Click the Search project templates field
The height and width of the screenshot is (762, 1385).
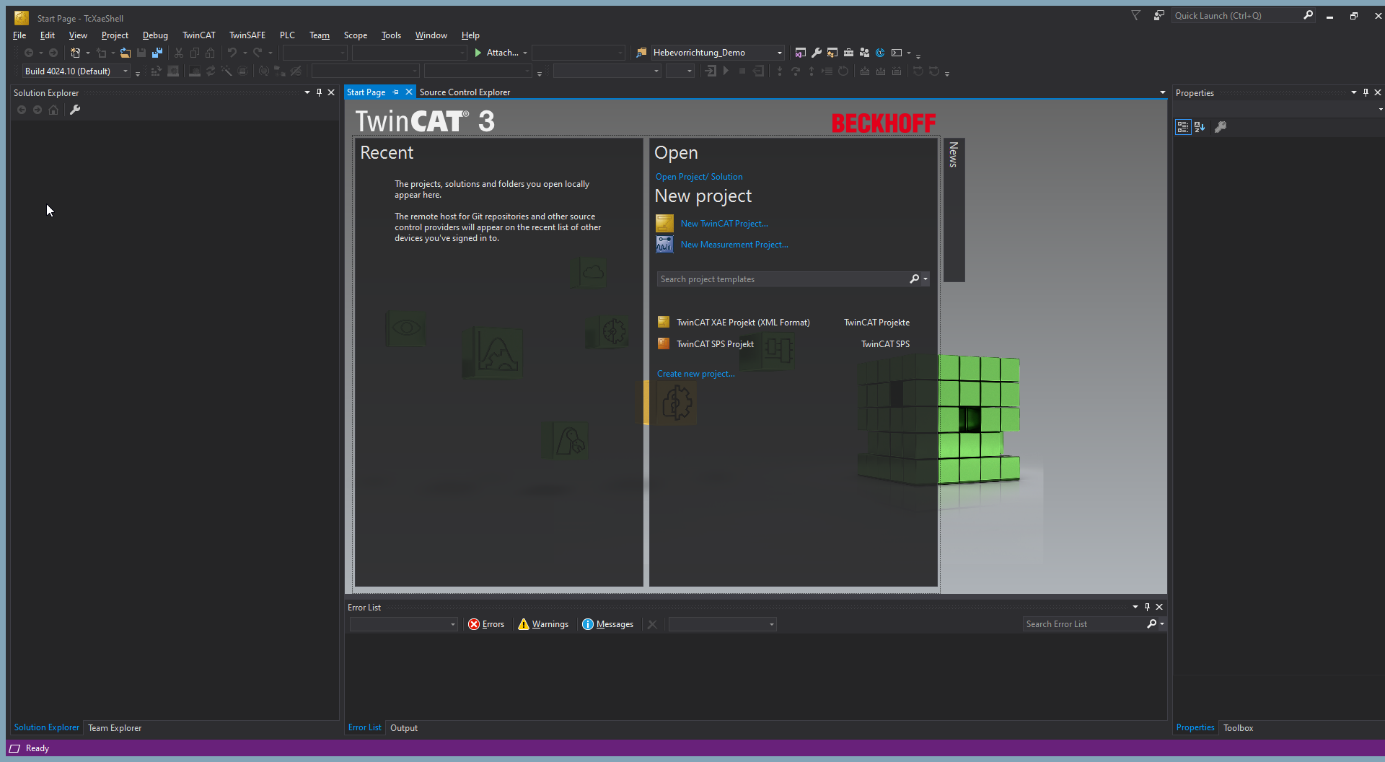(x=782, y=279)
